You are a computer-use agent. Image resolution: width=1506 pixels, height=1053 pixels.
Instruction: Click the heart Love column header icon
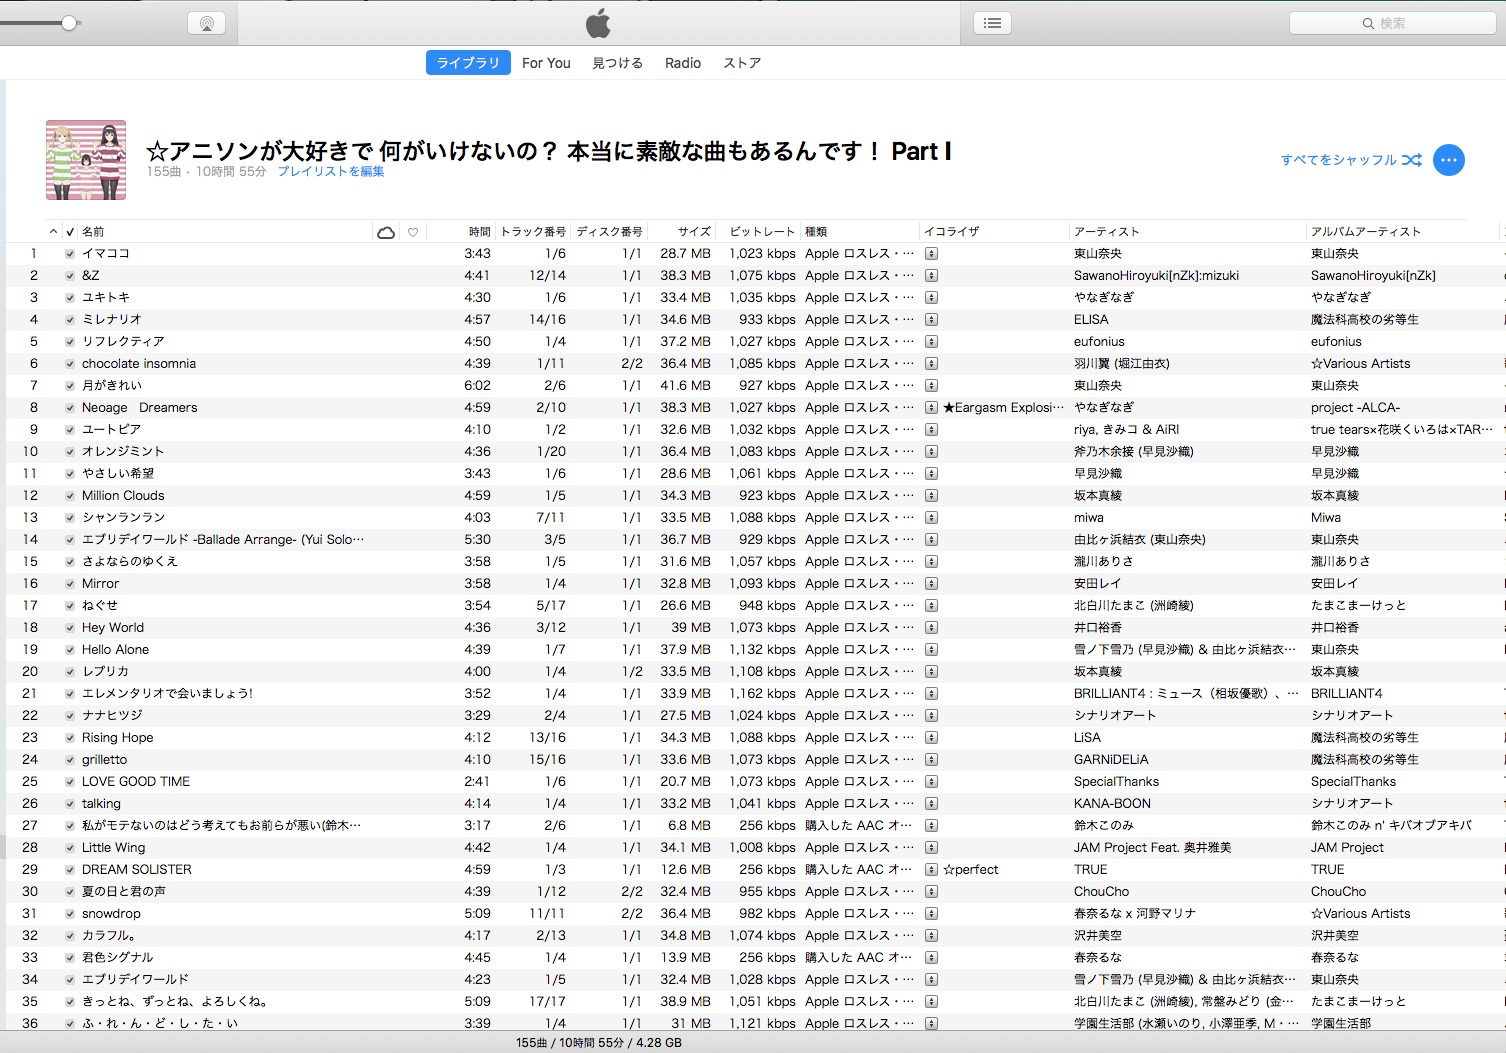tap(413, 232)
